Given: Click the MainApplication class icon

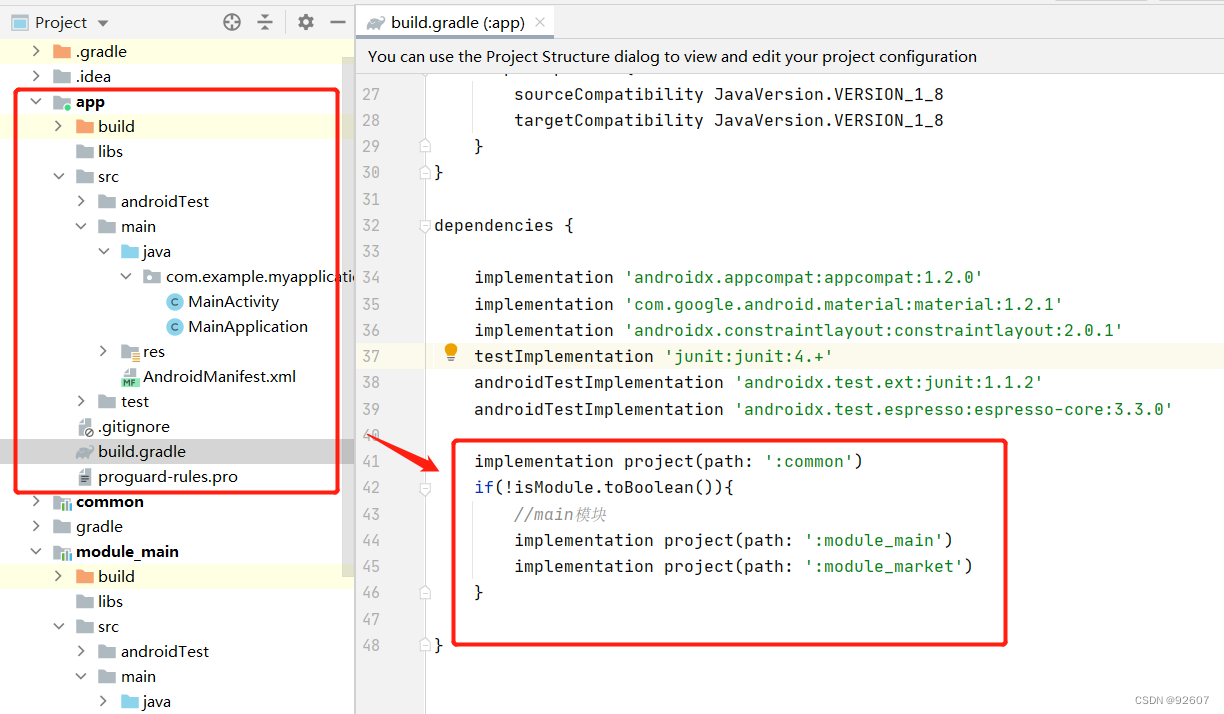Looking at the screenshot, I should pyautogui.click(x=175, y=327).
